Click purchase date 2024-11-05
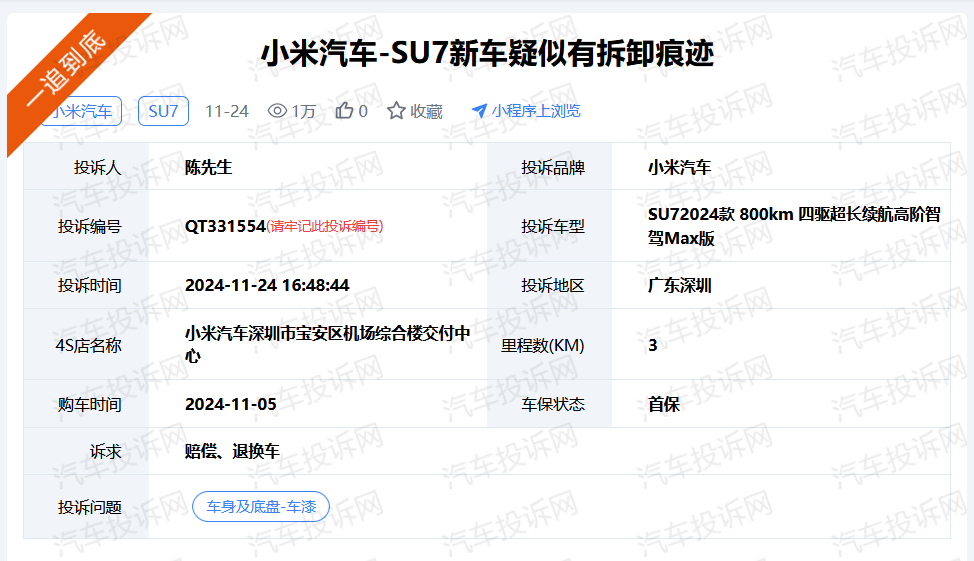Image resolution: width=974 pixels, height=561 pixels. (230, 404)
